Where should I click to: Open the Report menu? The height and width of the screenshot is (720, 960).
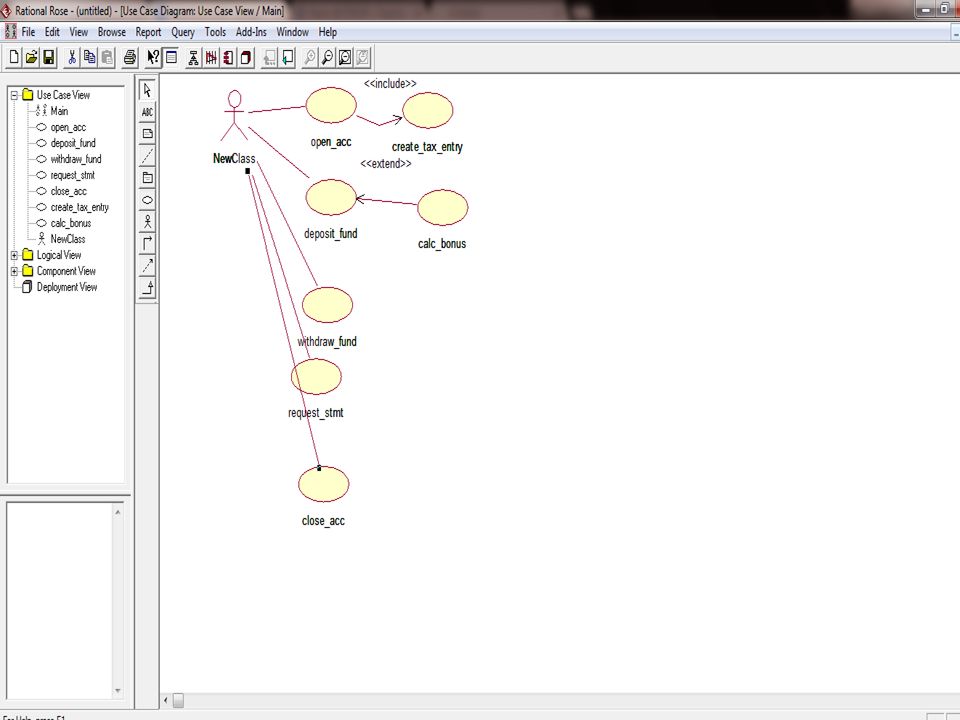coord(148,32)
